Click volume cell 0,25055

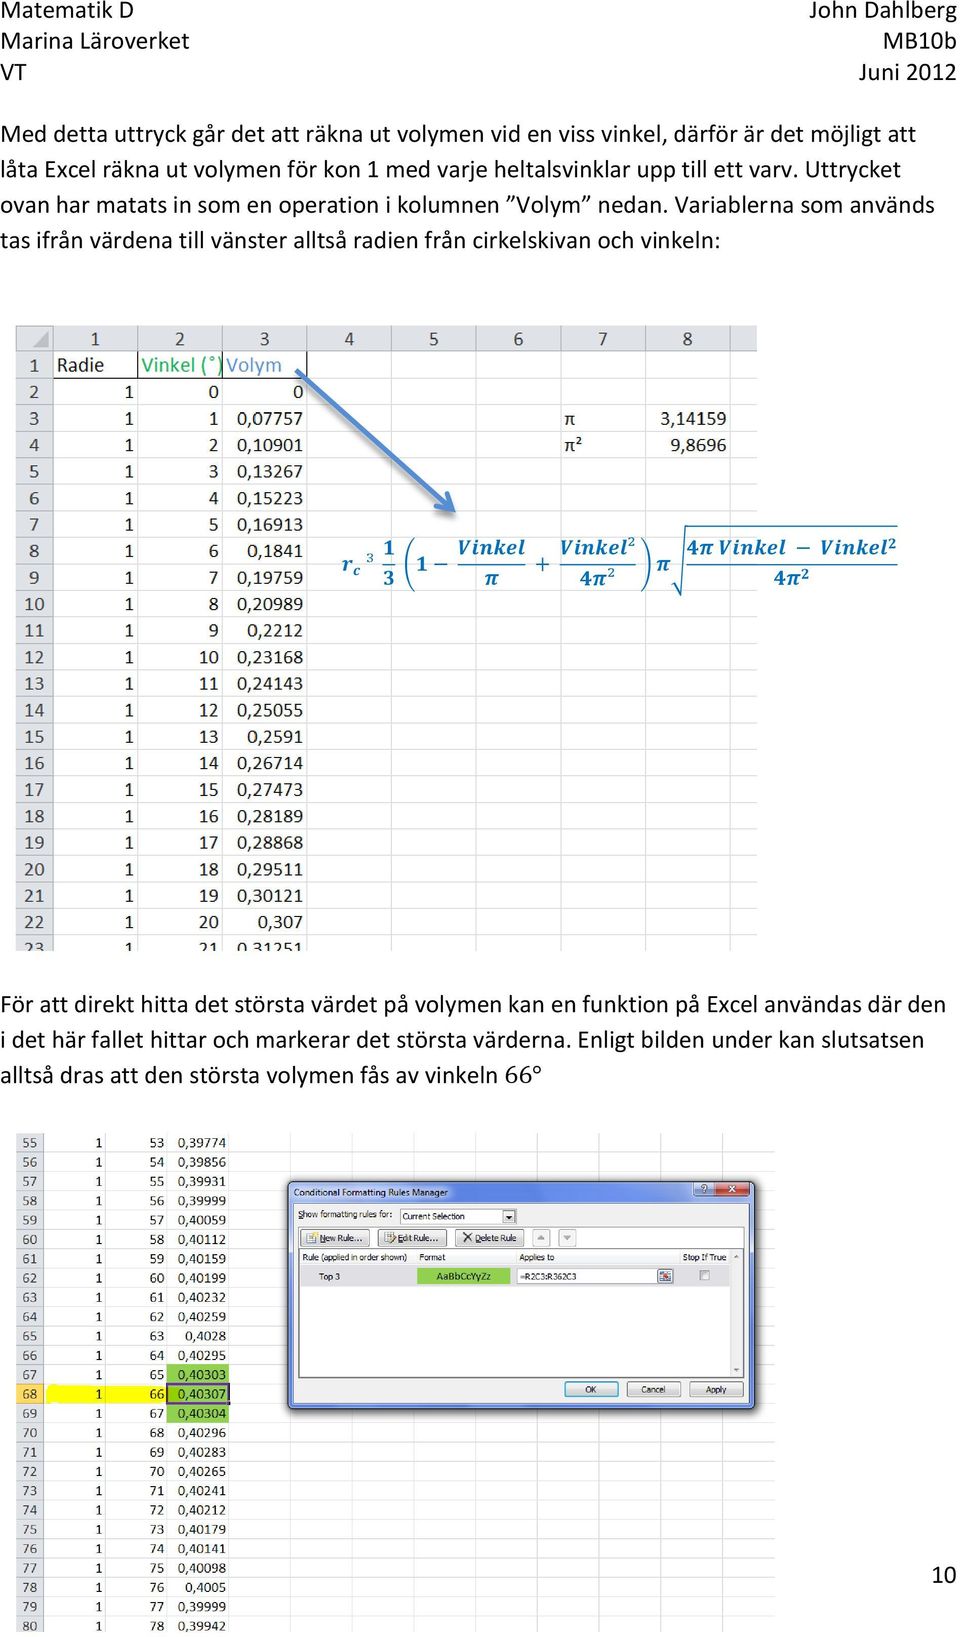coord(264,710)
